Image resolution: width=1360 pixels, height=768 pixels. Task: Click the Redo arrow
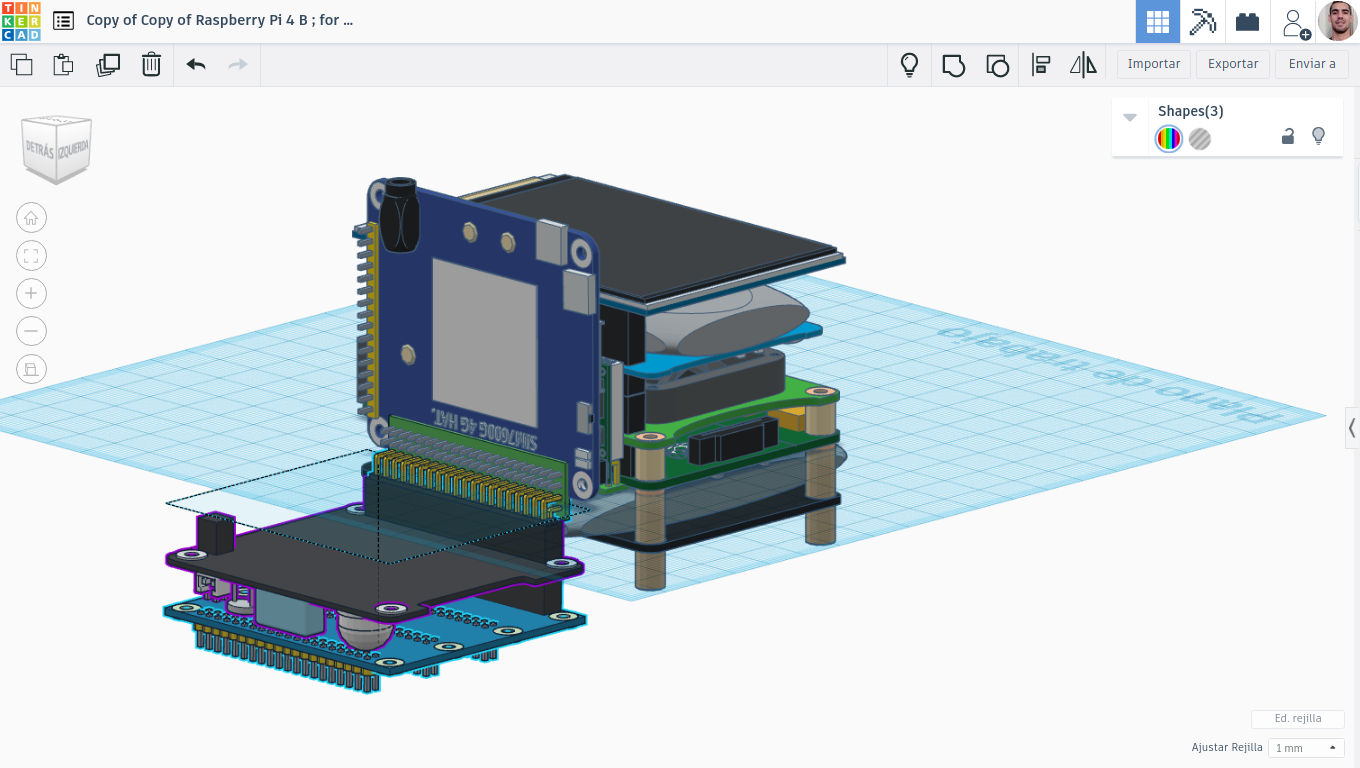[238, 65]
